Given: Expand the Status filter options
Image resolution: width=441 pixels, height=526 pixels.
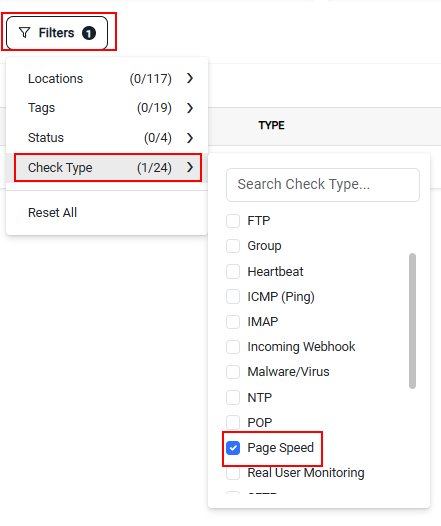Looking at the screenshot, I should coord(107,138).
